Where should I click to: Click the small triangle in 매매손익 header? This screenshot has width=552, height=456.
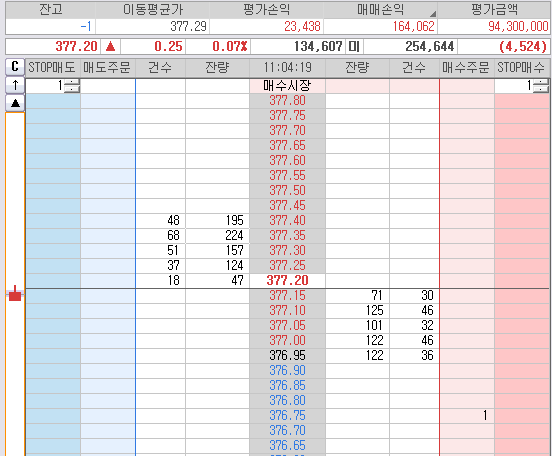pyautogui.click(x=433, y=14)
